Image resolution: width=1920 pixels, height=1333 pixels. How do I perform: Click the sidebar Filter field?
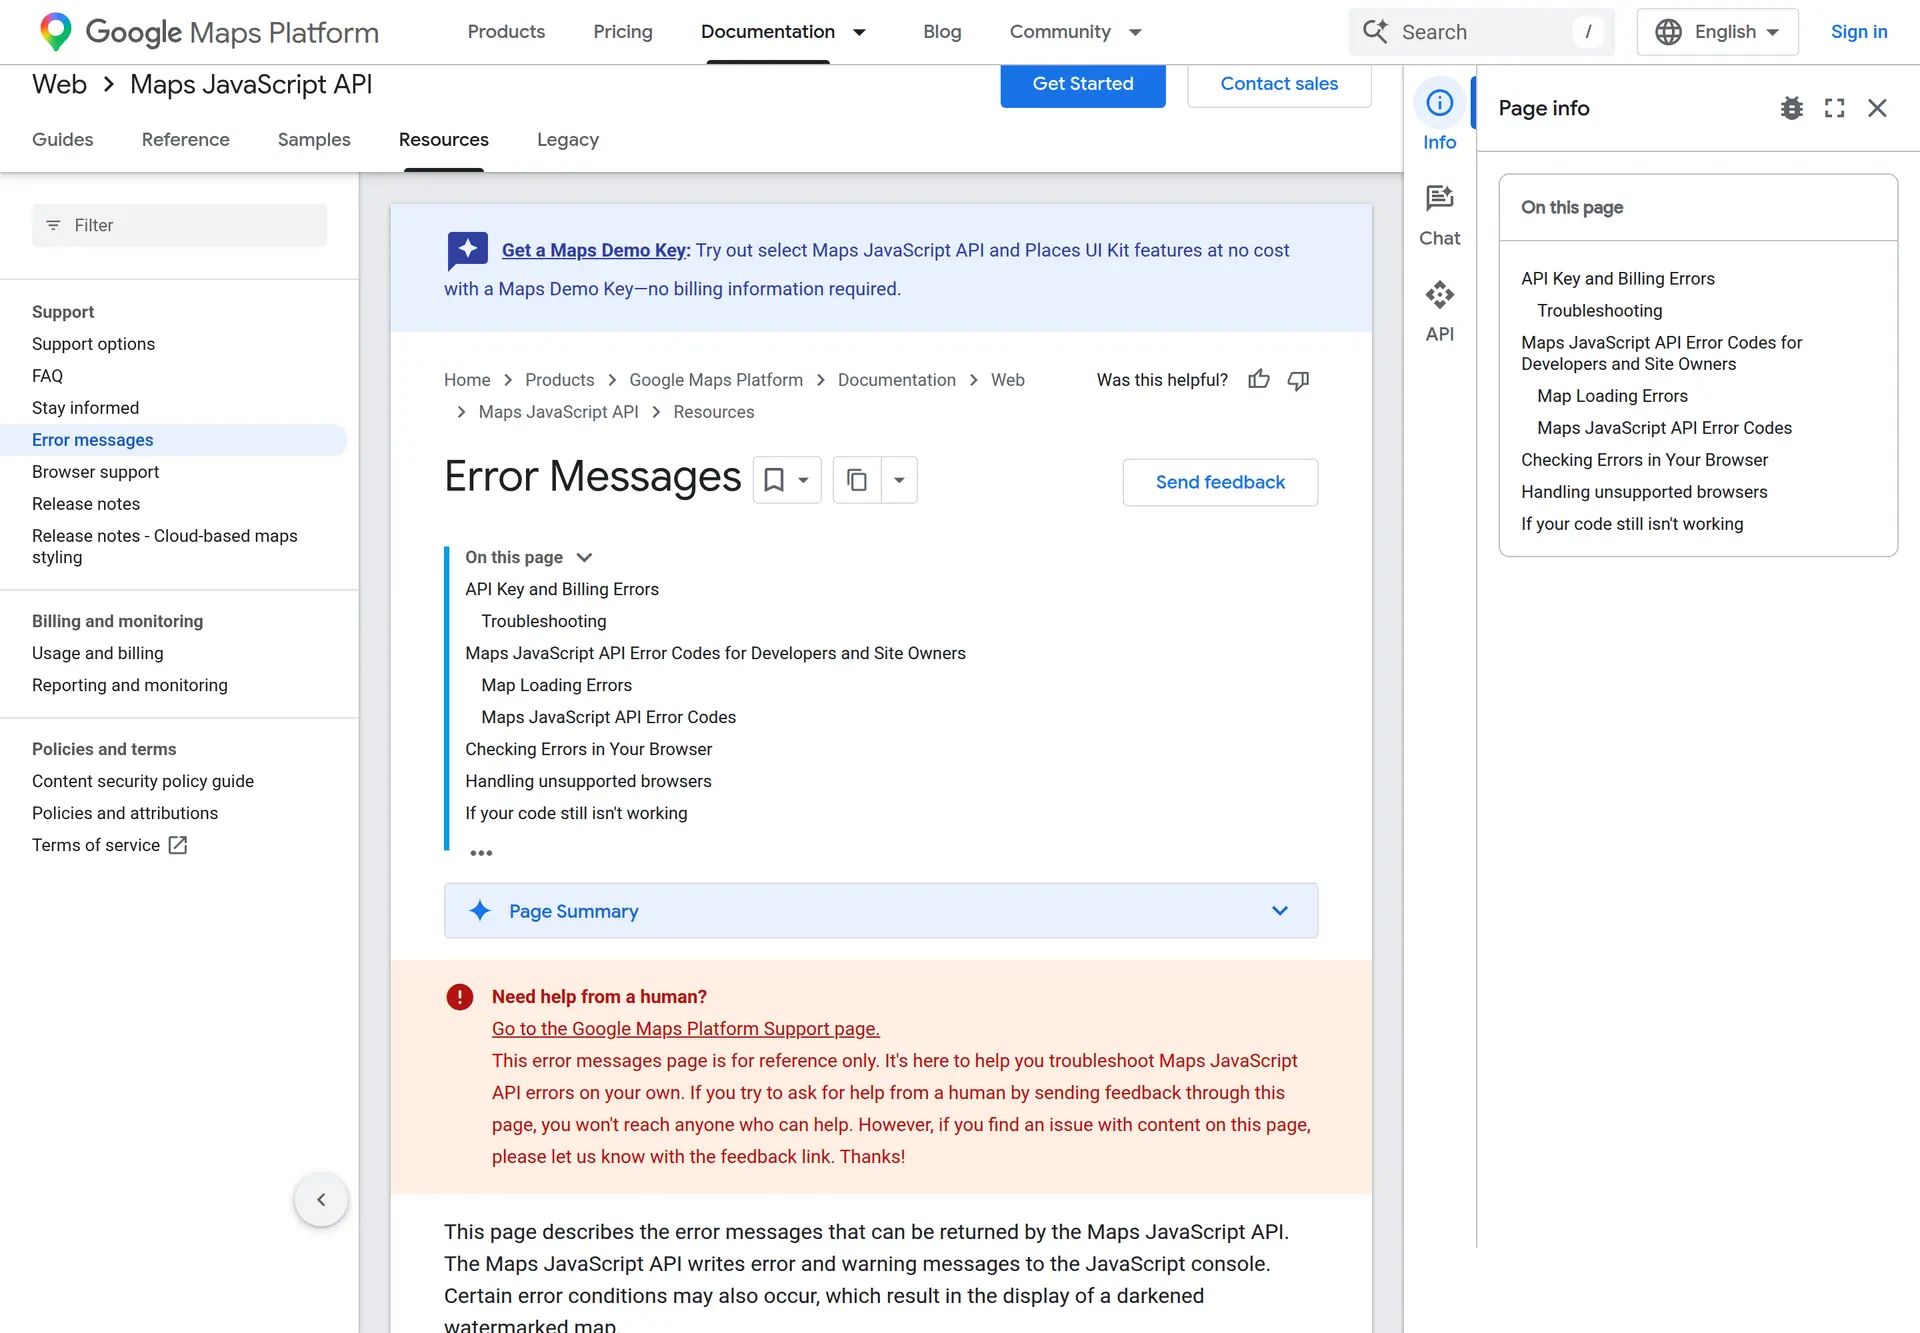pos(179,225)
